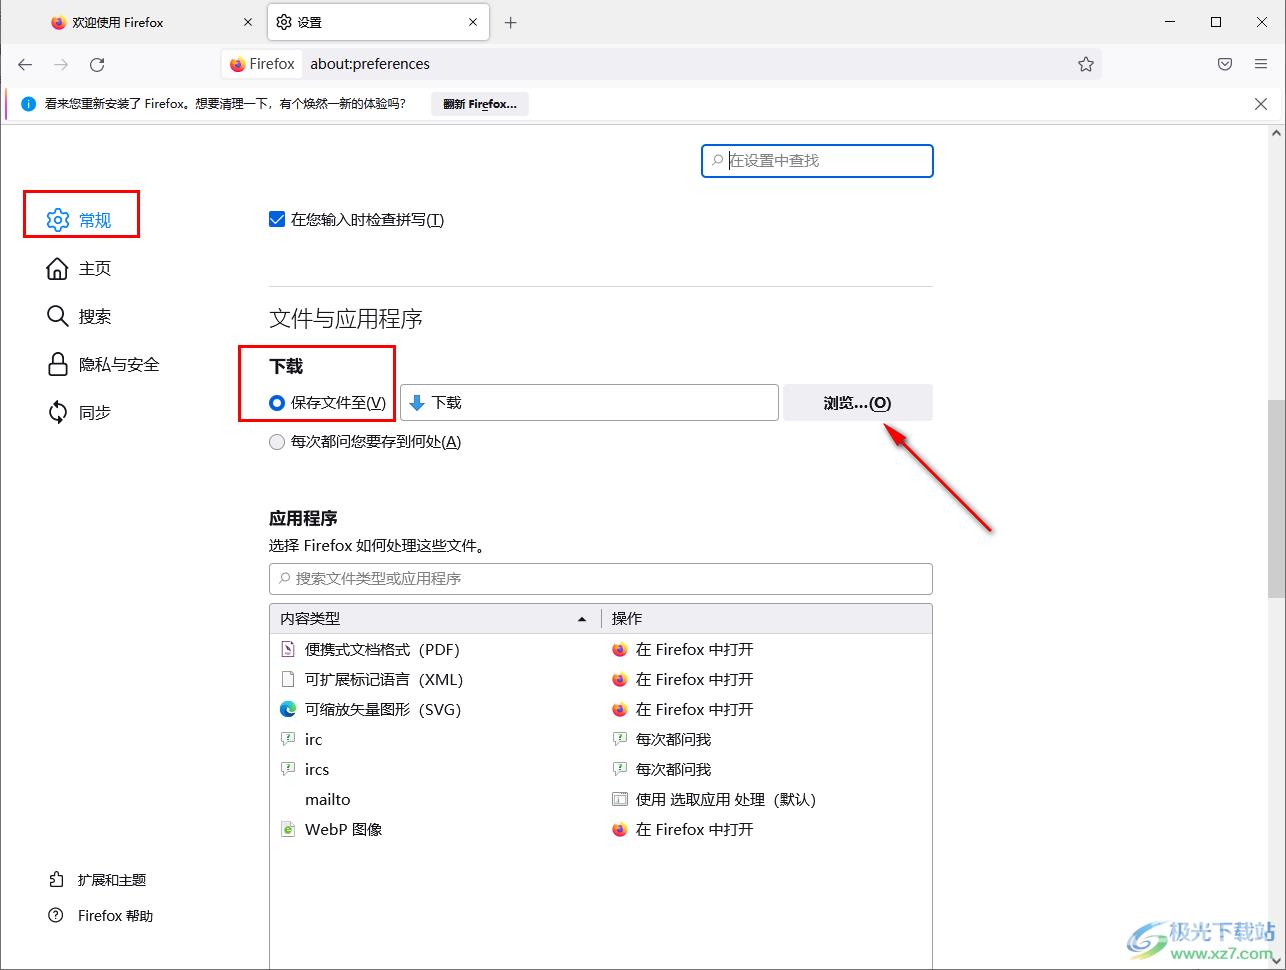
Task: Open the 搜索 settings category
Action: click(80, 316)
